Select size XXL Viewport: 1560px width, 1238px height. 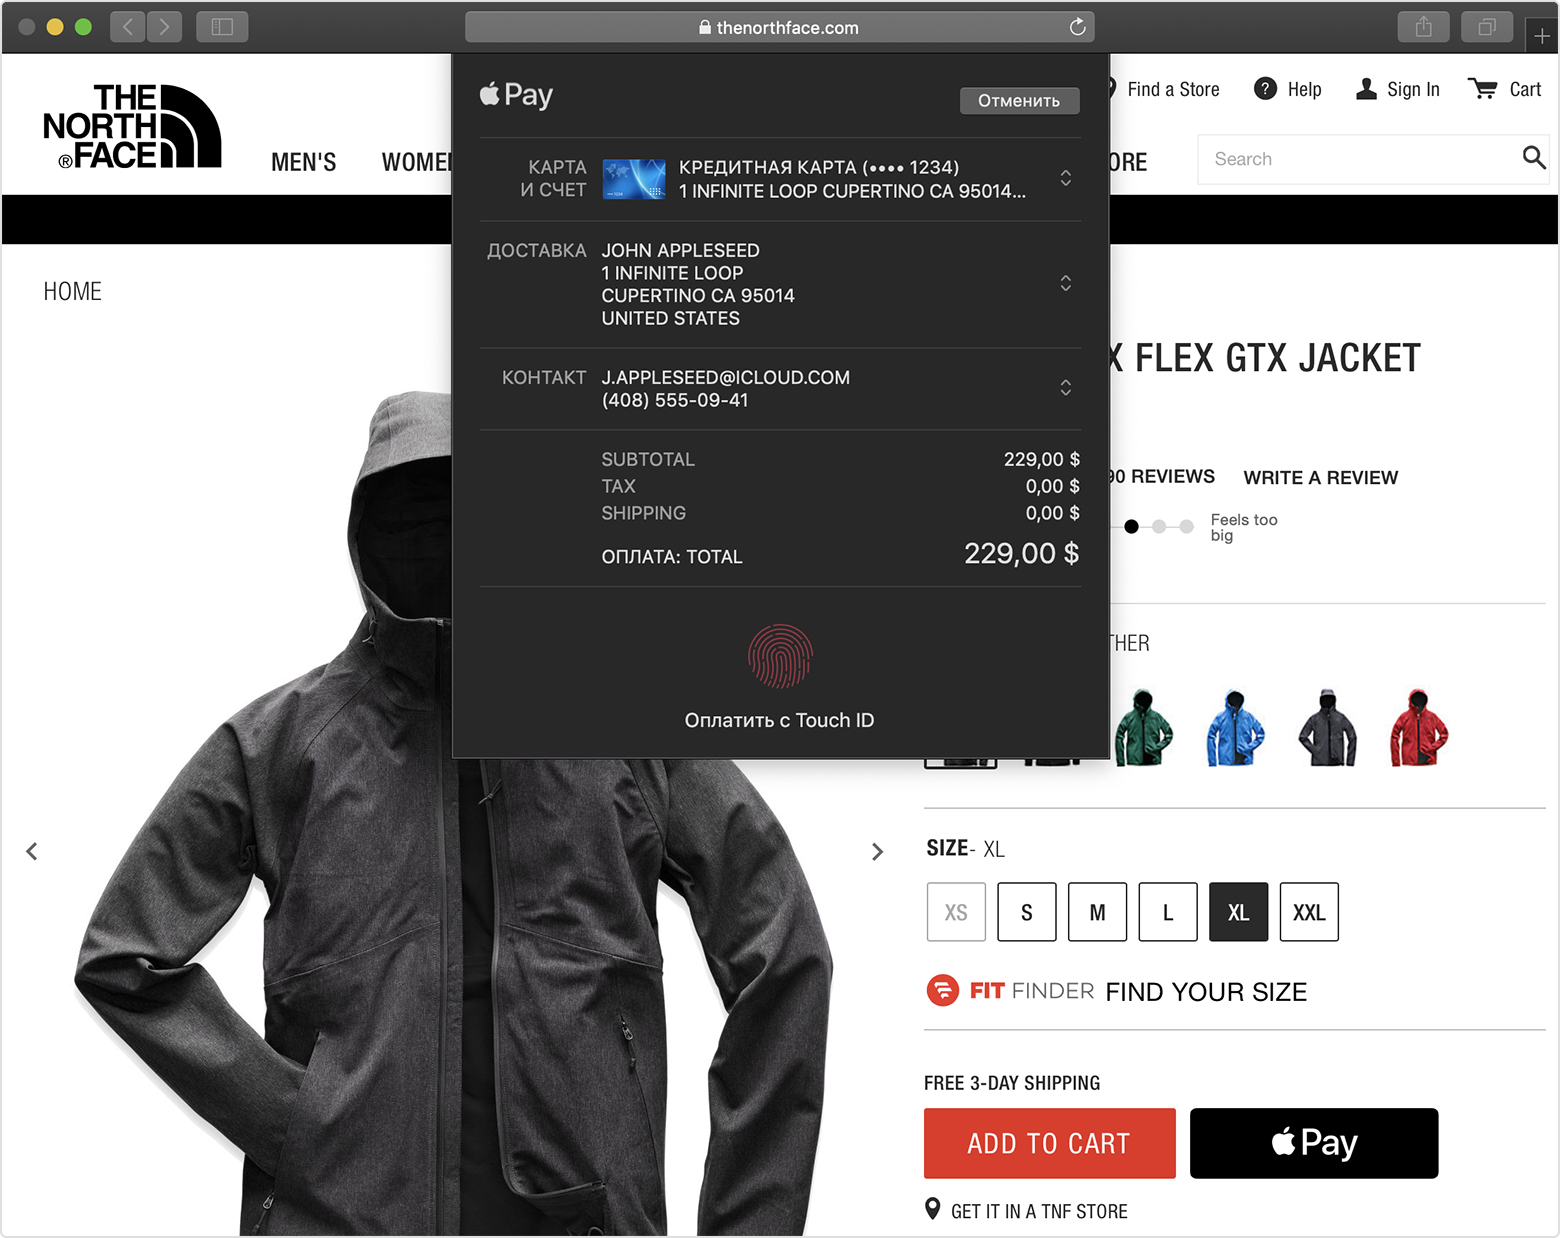click(x=1308, y=912)
